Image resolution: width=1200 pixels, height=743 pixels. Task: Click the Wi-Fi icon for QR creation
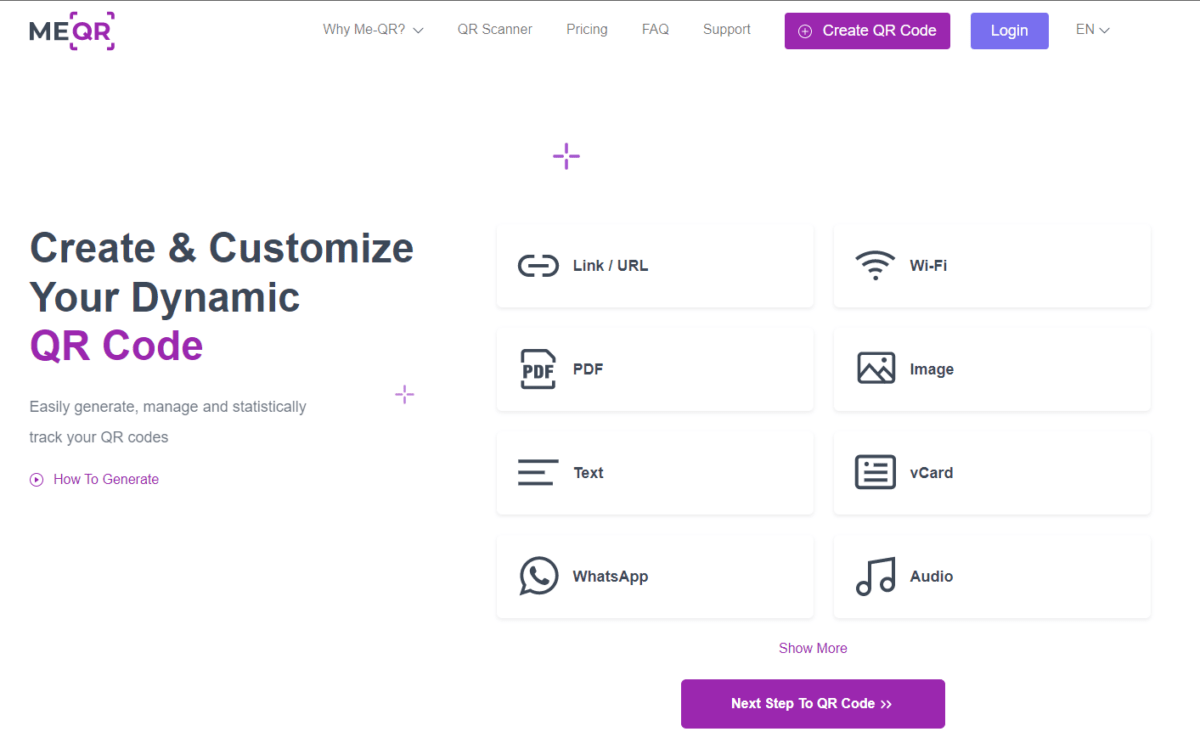[x=875, y=265]
